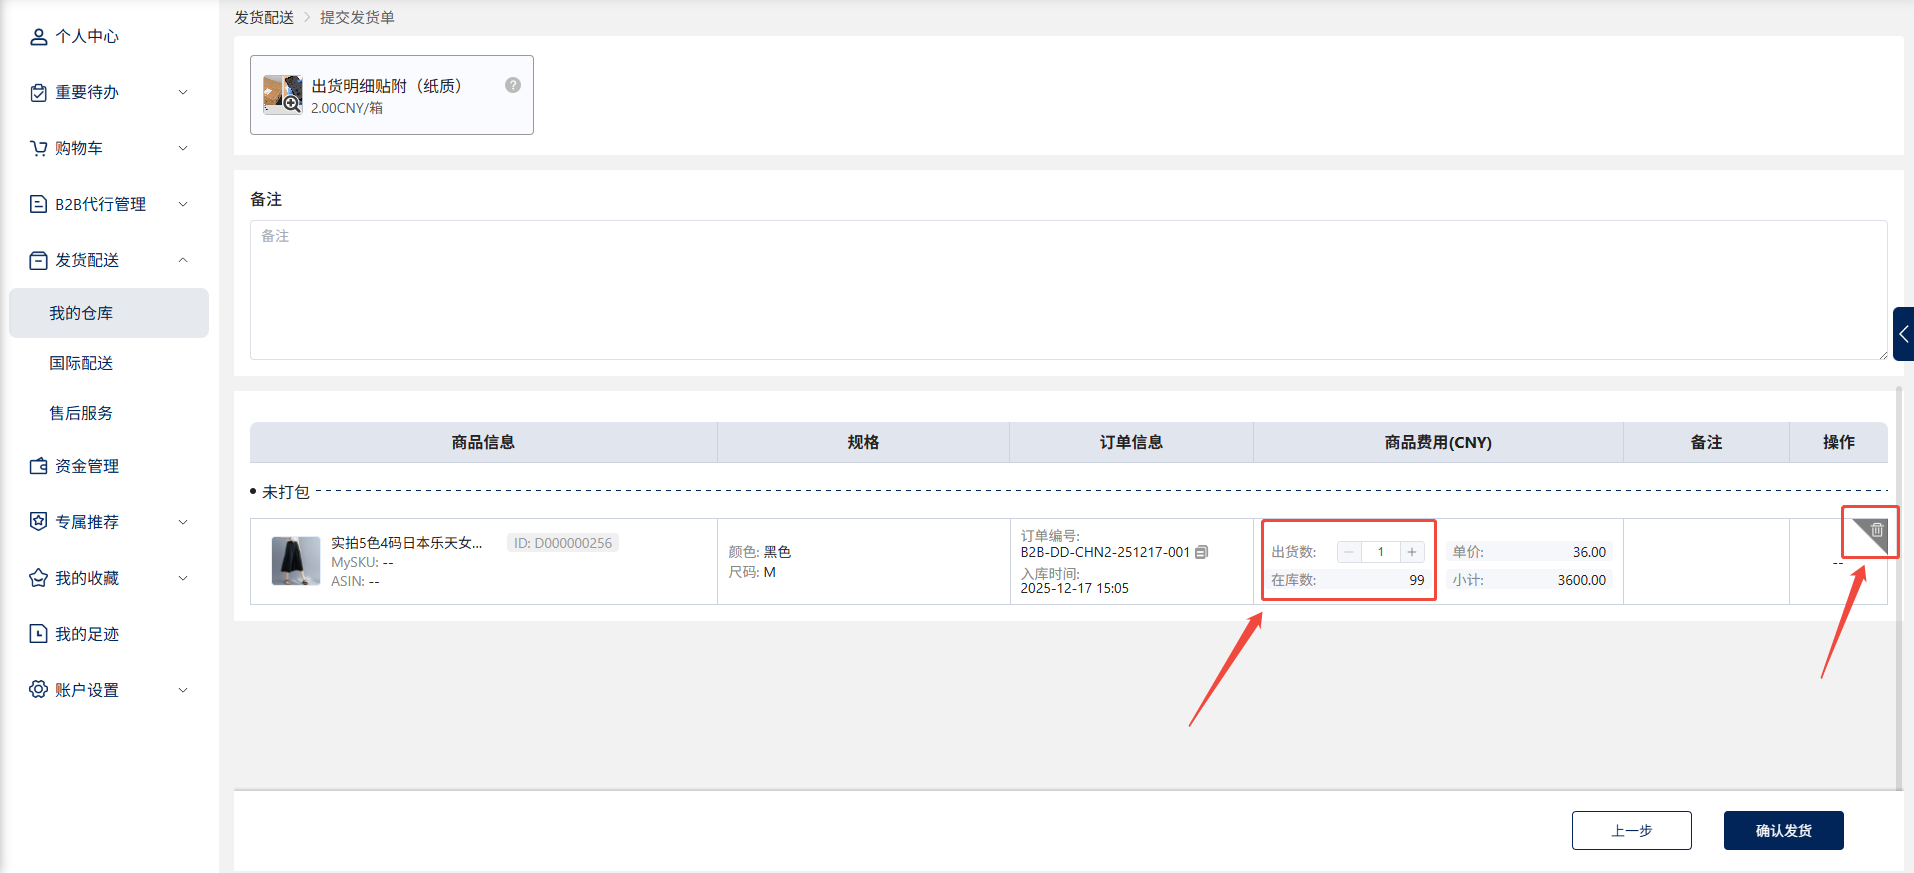
Task: Expand the 重要待办 menu chevron
Action: tap(183, 93)
